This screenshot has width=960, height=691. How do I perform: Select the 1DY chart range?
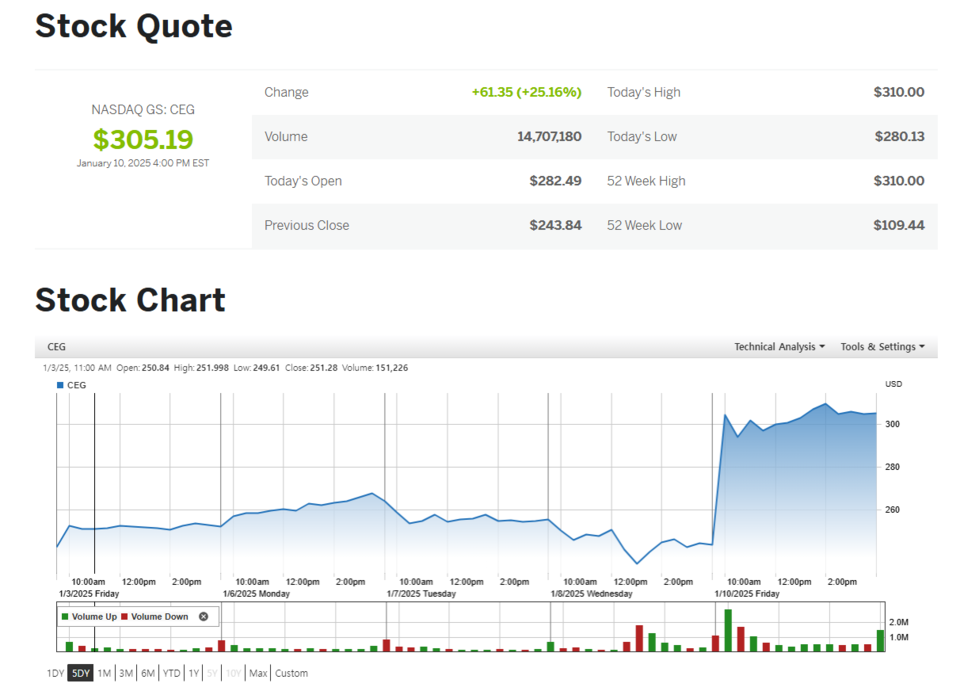tap(55, 673)
